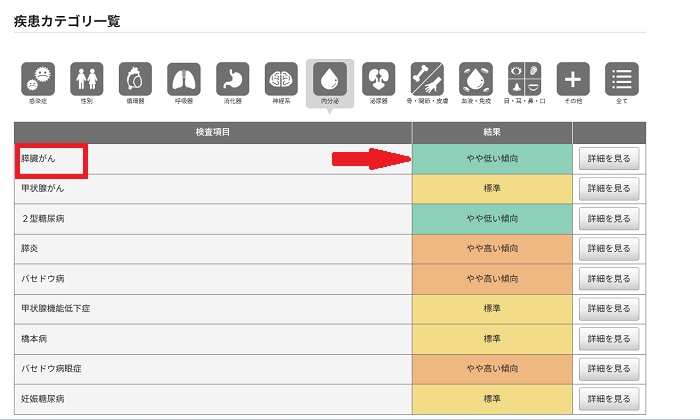
Task: Open the 性別 category icon
Action: (87, 79)
